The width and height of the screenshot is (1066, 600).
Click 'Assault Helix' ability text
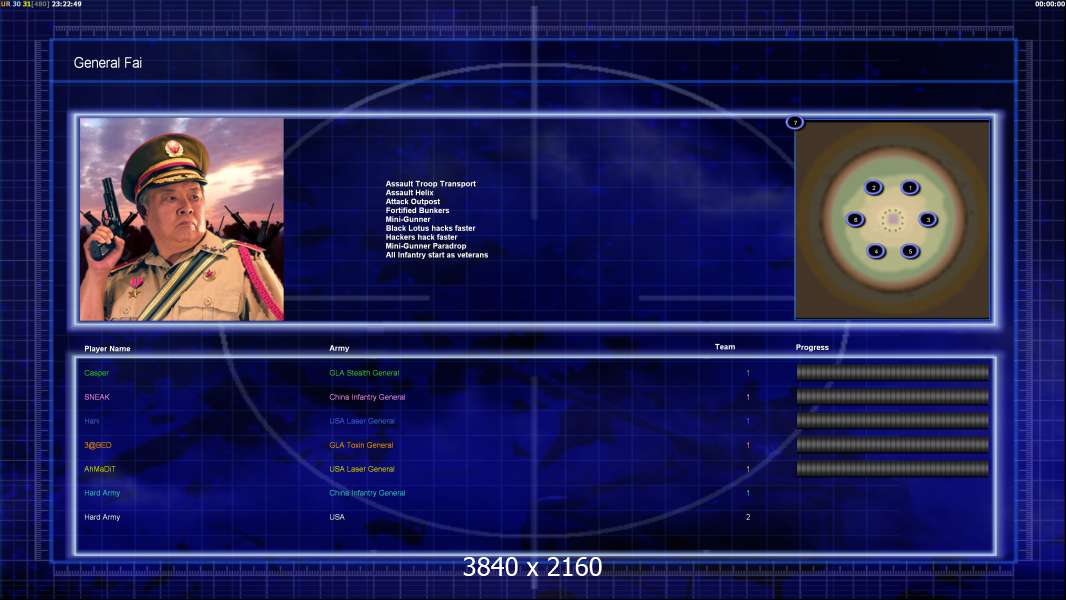pos(409,192)
